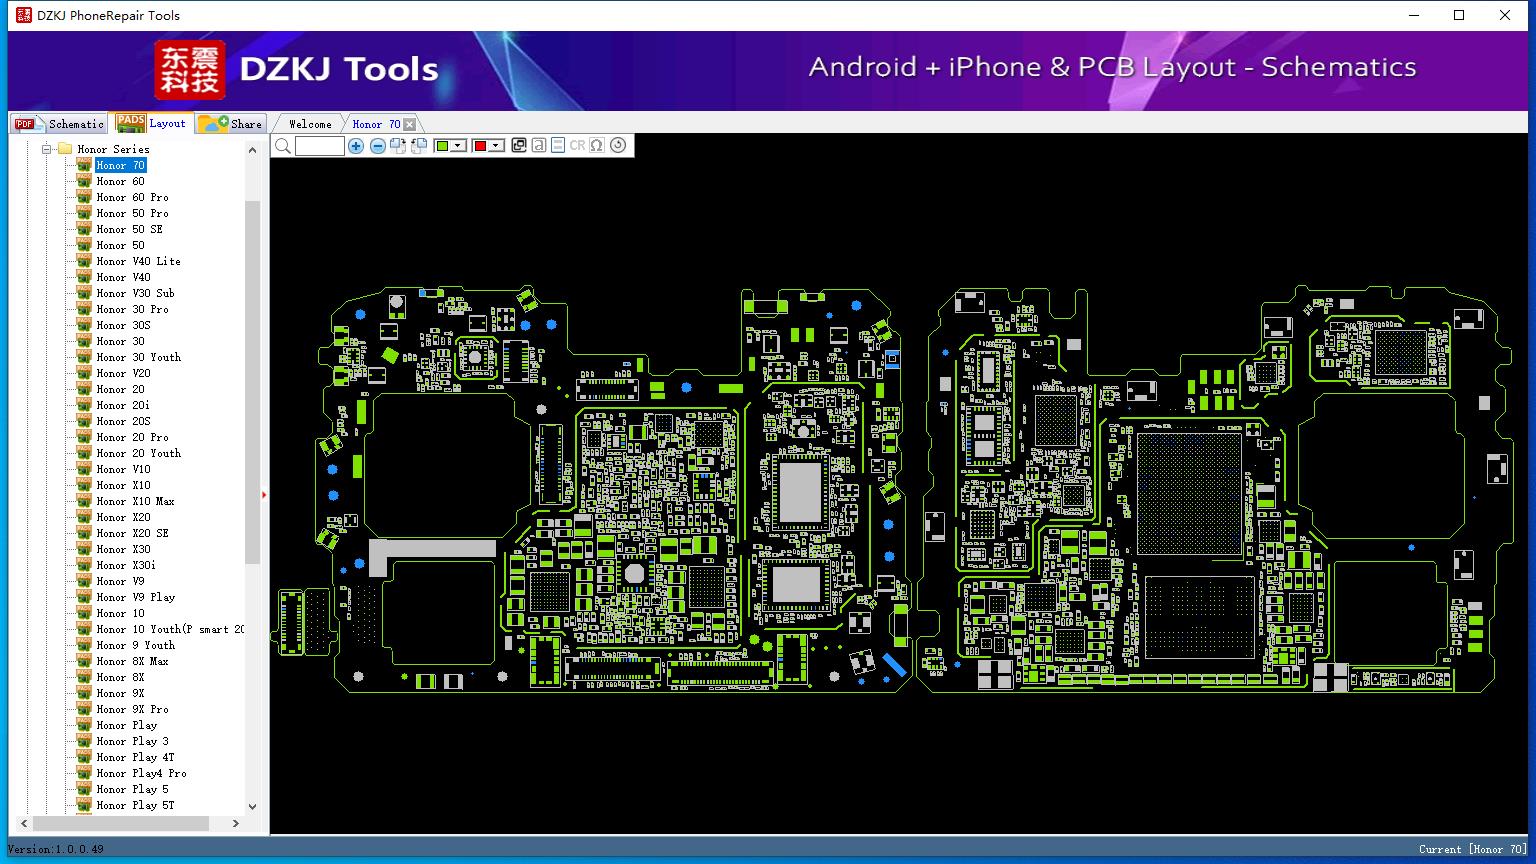Viewport: 1536px width, 864px height.
Task: Click the circular reset view icon
Action: coord(618,146)
